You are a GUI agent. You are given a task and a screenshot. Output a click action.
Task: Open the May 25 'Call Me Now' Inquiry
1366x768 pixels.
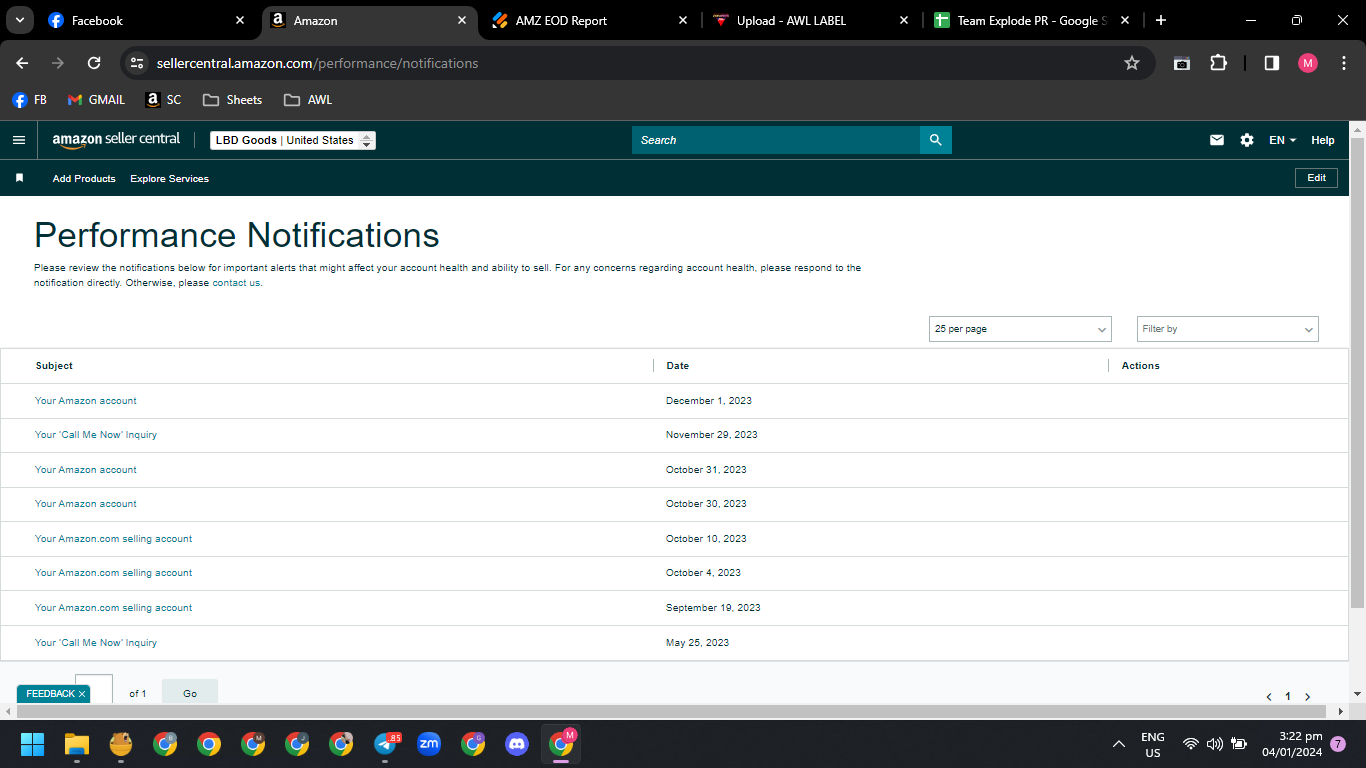coord(96,643)
